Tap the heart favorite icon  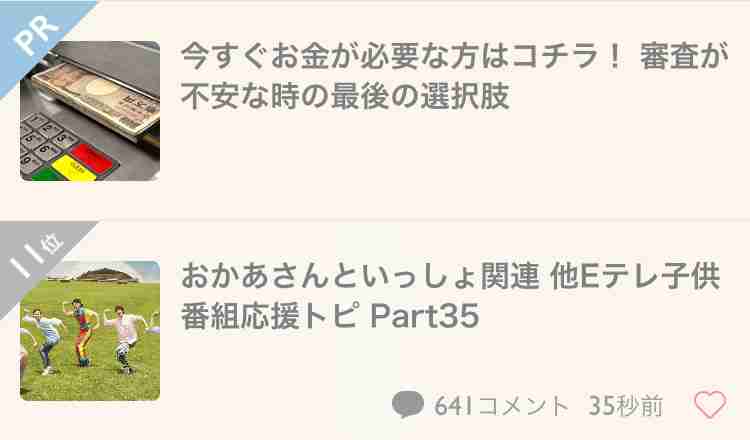[710, 404]
